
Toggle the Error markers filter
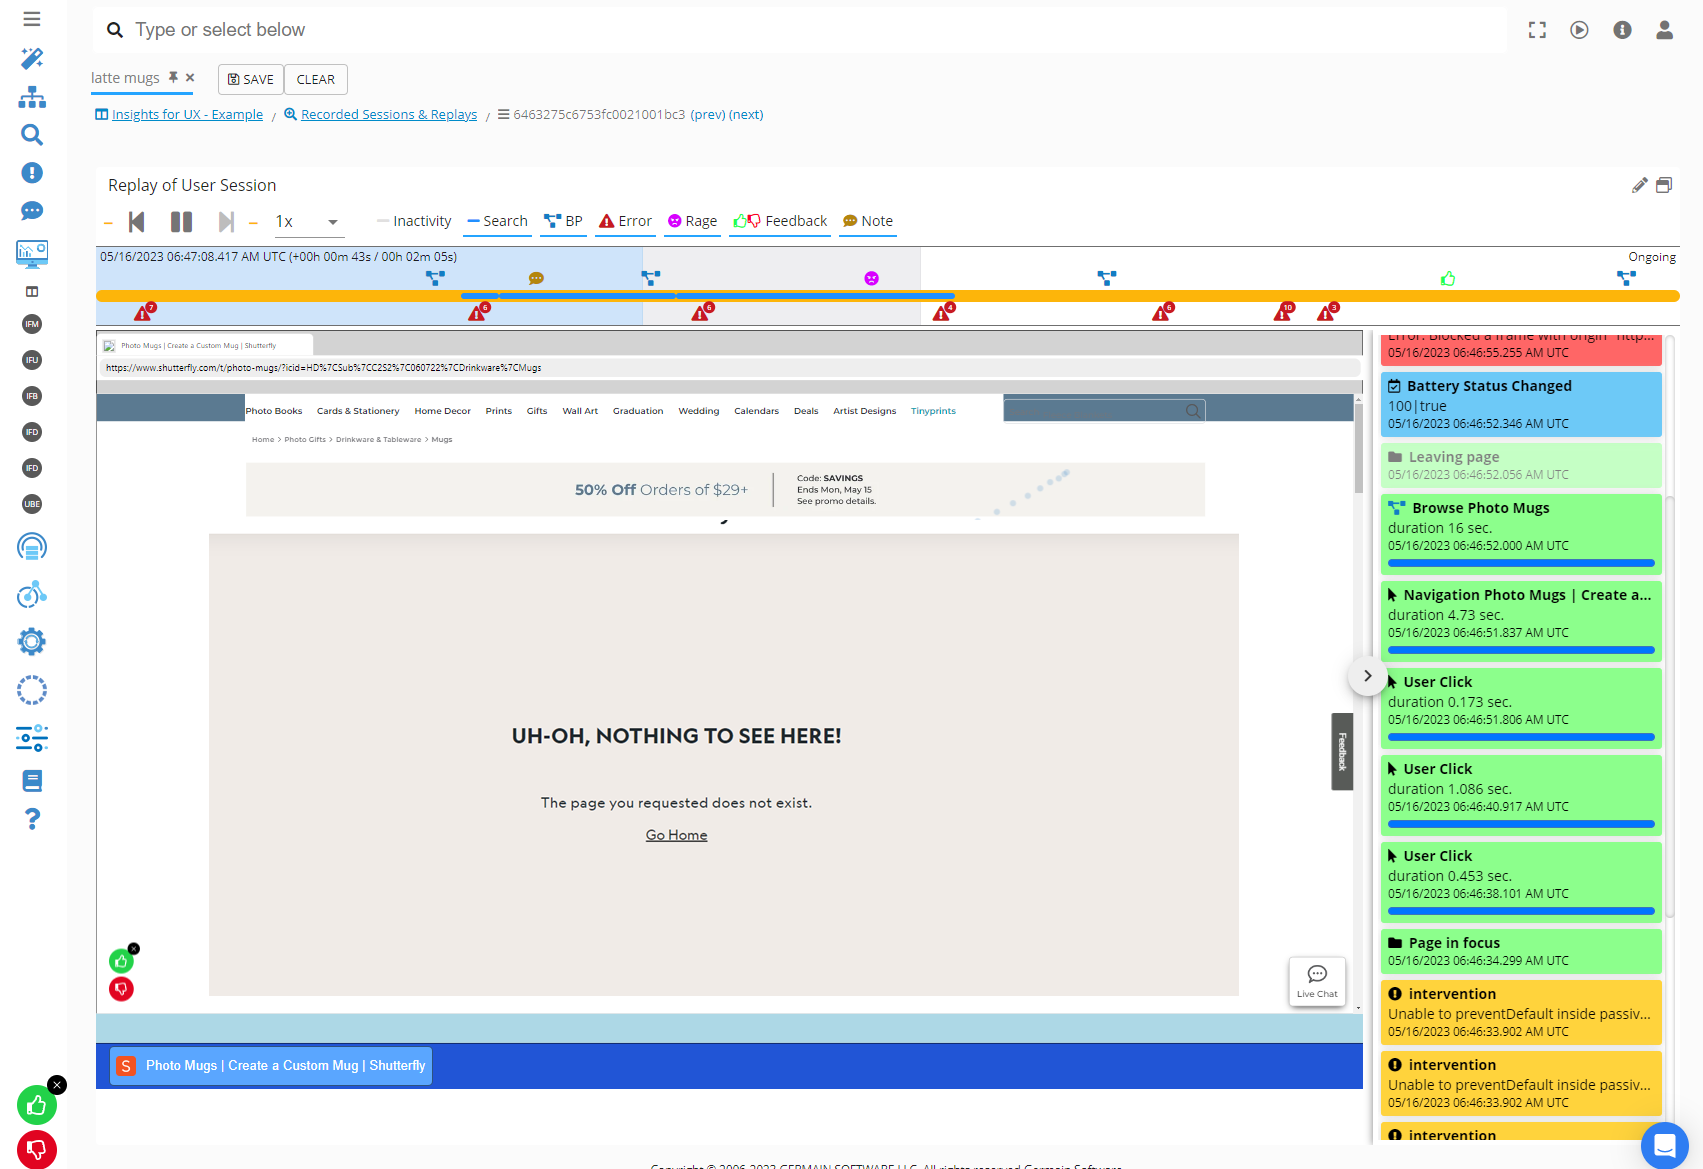[x=625, y=221]
